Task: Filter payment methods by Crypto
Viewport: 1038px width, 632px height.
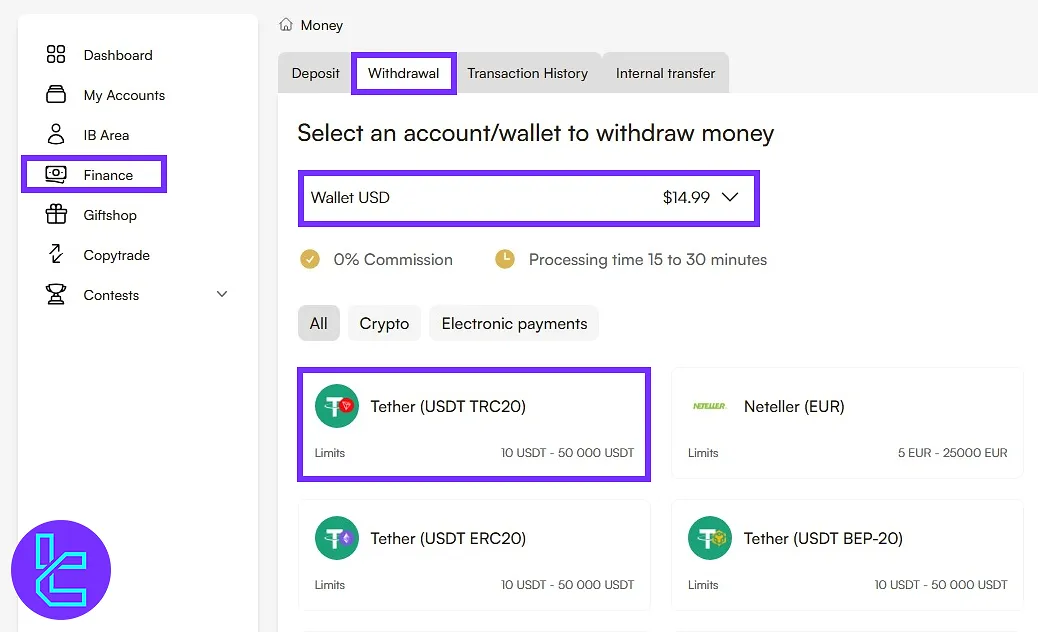Action: point(384,323)
